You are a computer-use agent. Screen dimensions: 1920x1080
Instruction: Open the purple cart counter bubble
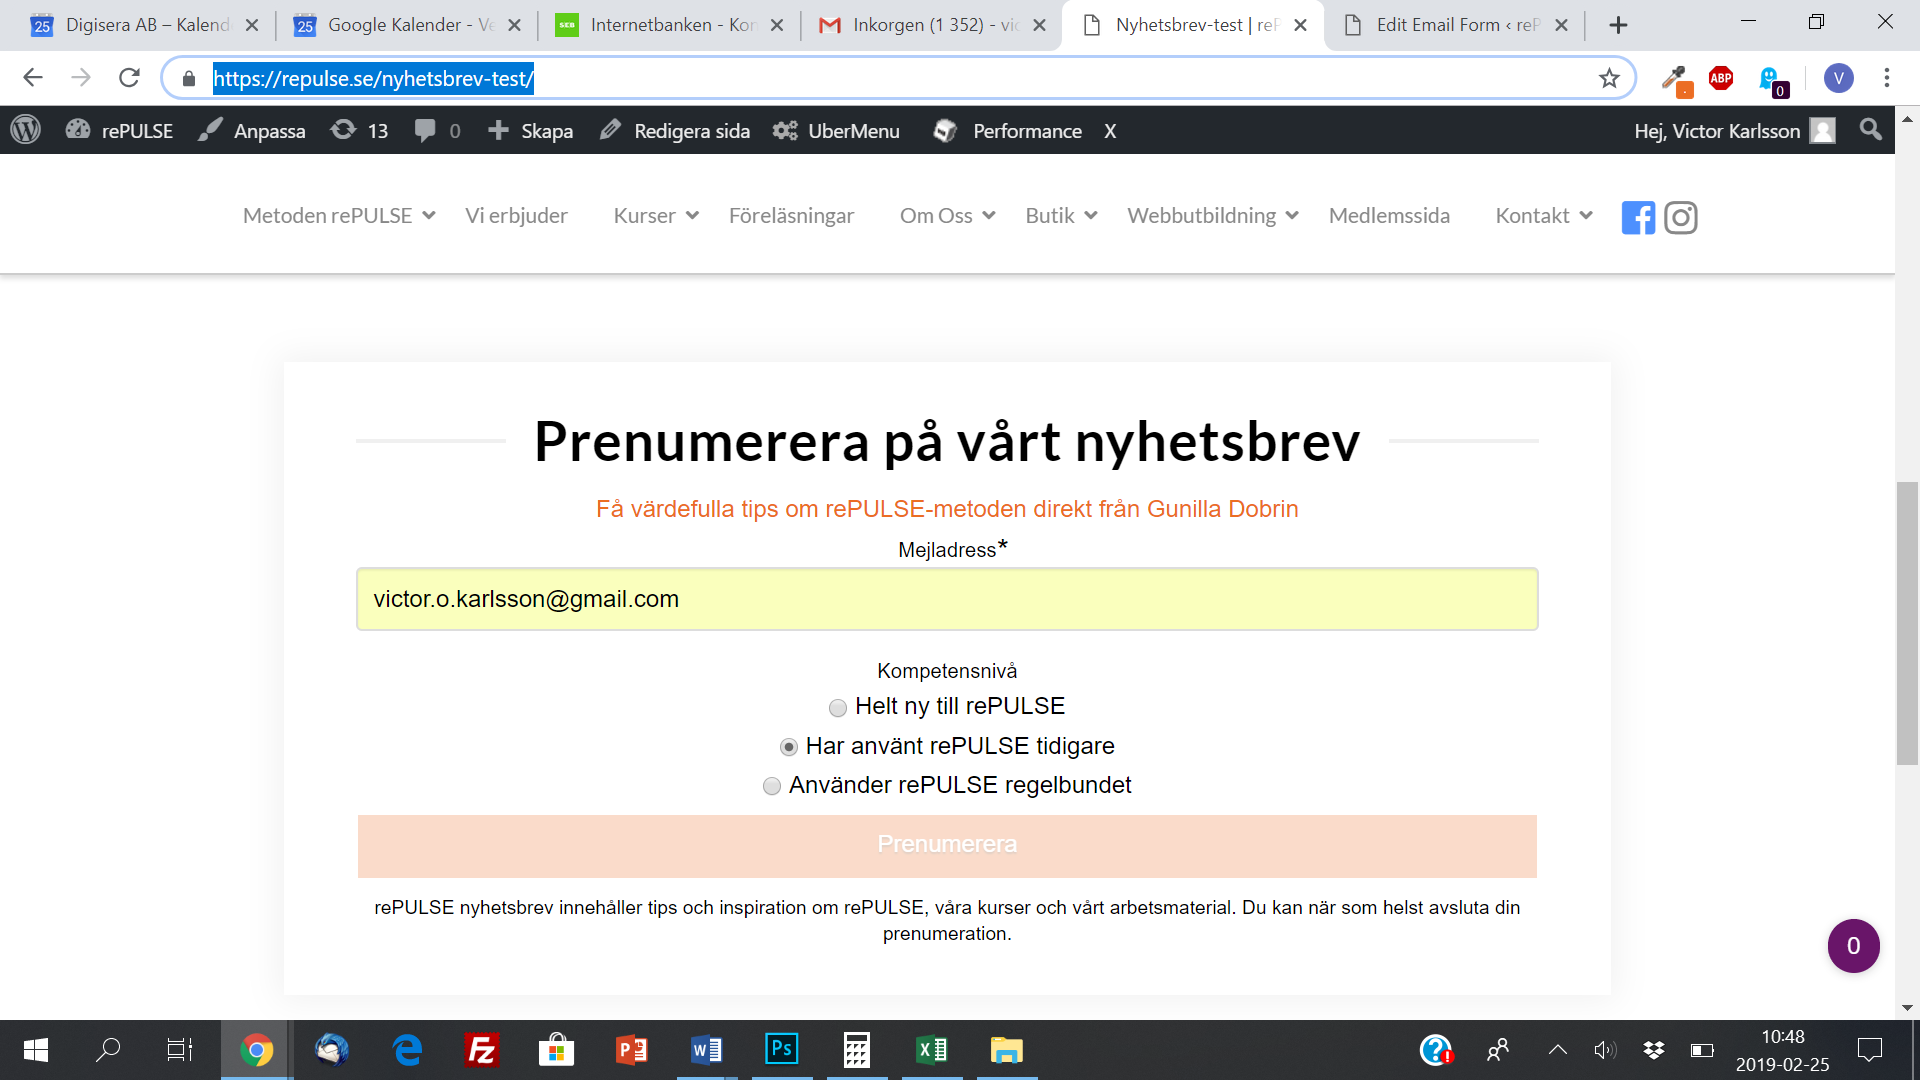click(x=1854, y=946)
